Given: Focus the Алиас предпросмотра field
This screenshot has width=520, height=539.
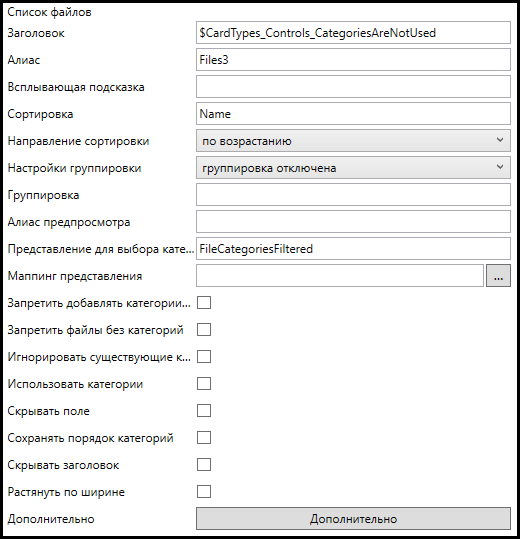Looking at the screenshot, I should coord(353,222).
